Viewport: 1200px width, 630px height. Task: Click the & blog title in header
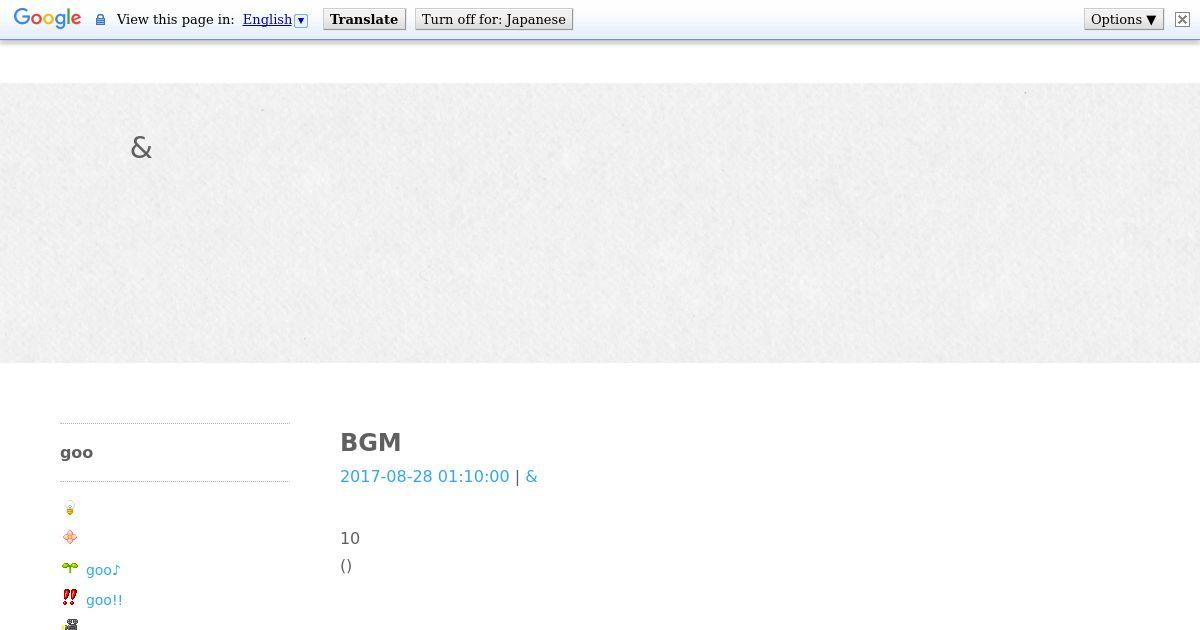(x=141, y=148)
